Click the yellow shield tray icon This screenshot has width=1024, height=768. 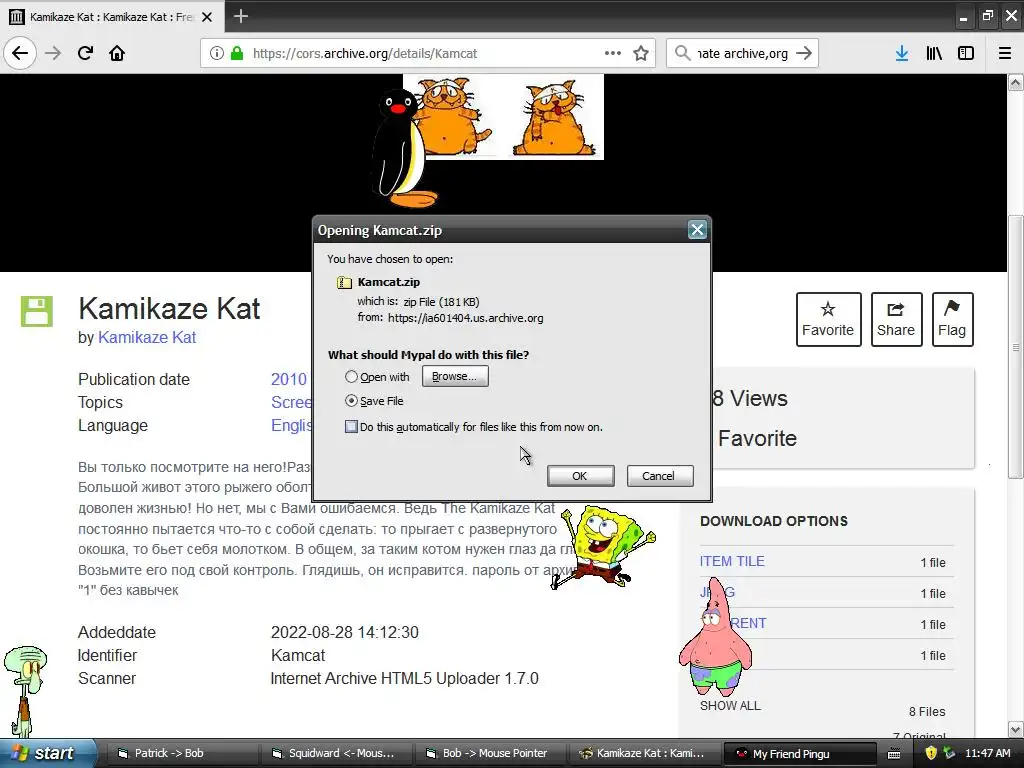click(x=931, y=754)
